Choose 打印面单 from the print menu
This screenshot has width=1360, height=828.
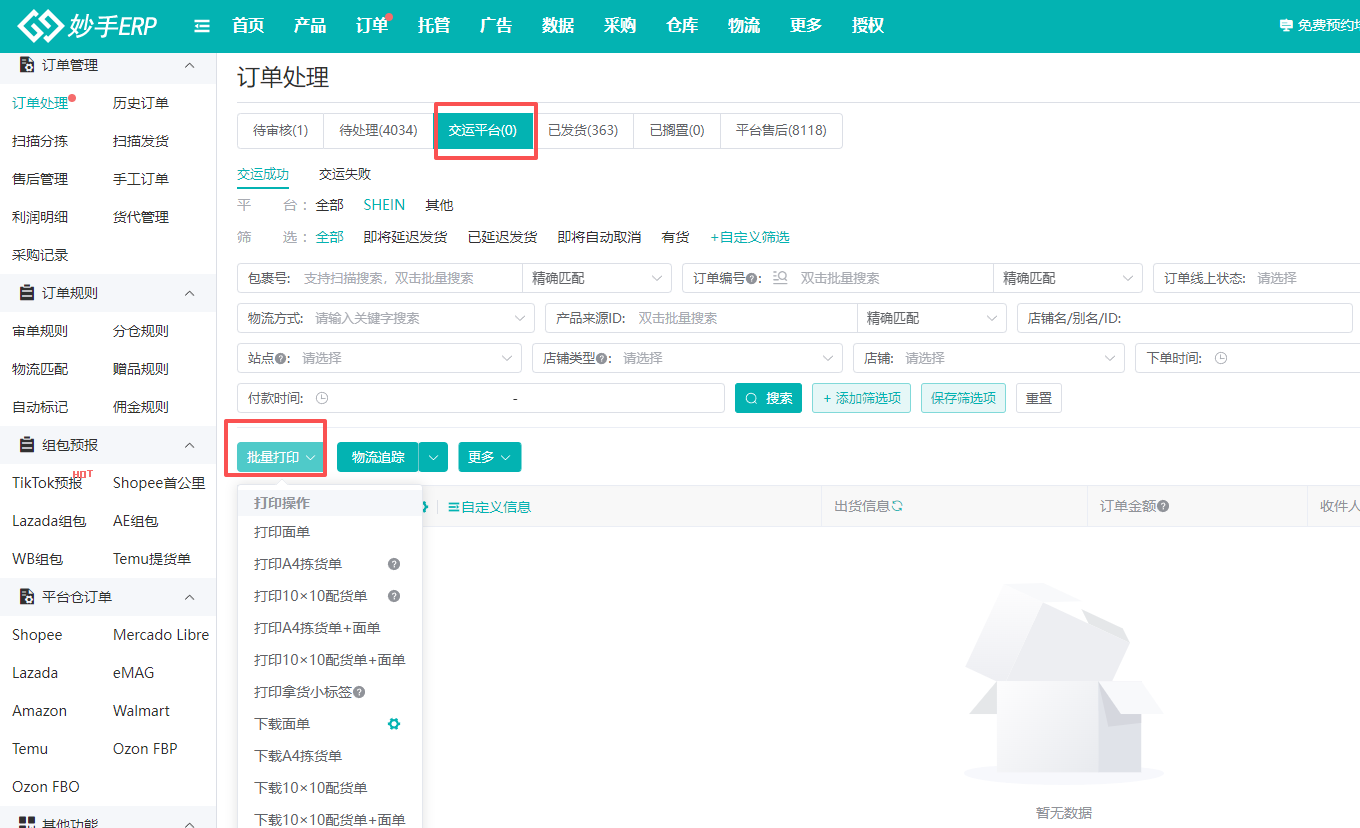(x=283, y=531)
